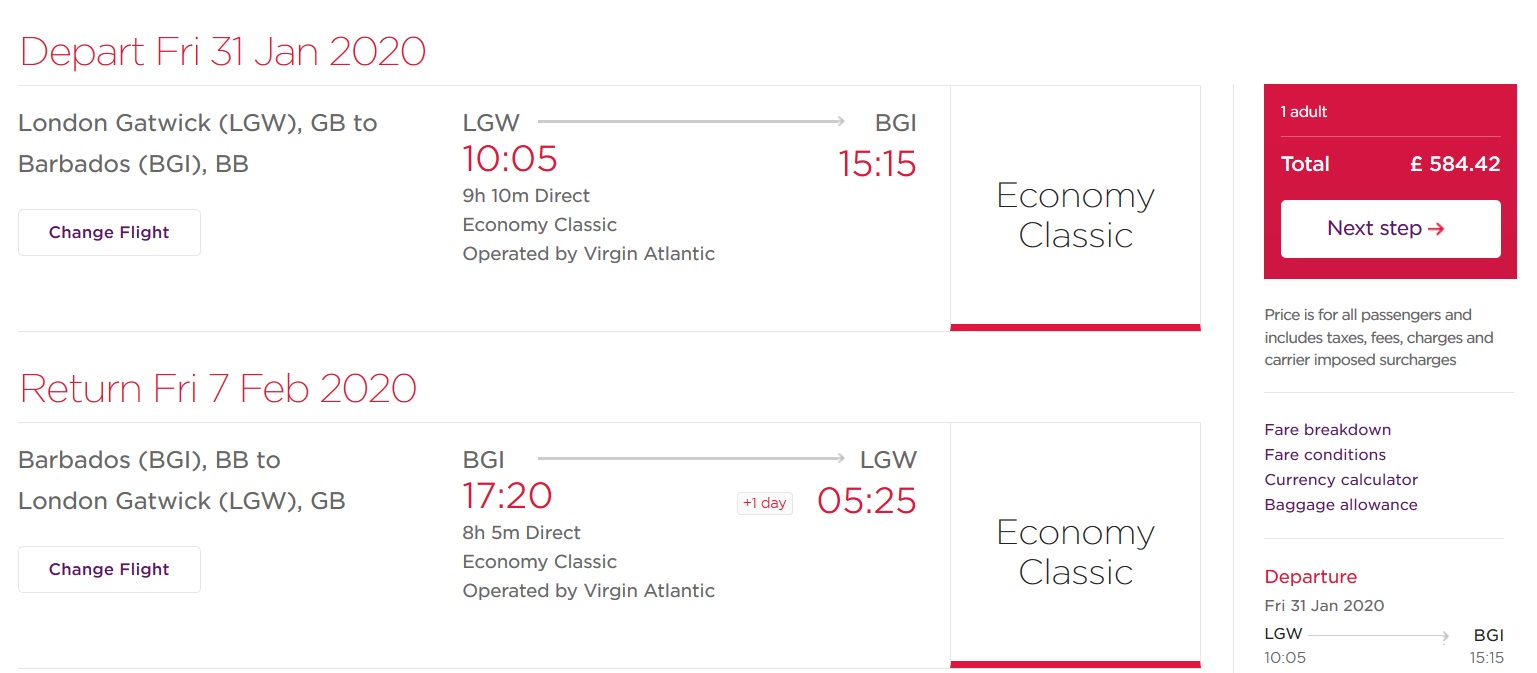Viewport: 1537px width, 673px height.
Task: Check the Baggage allowance link
Action: 1340,505
